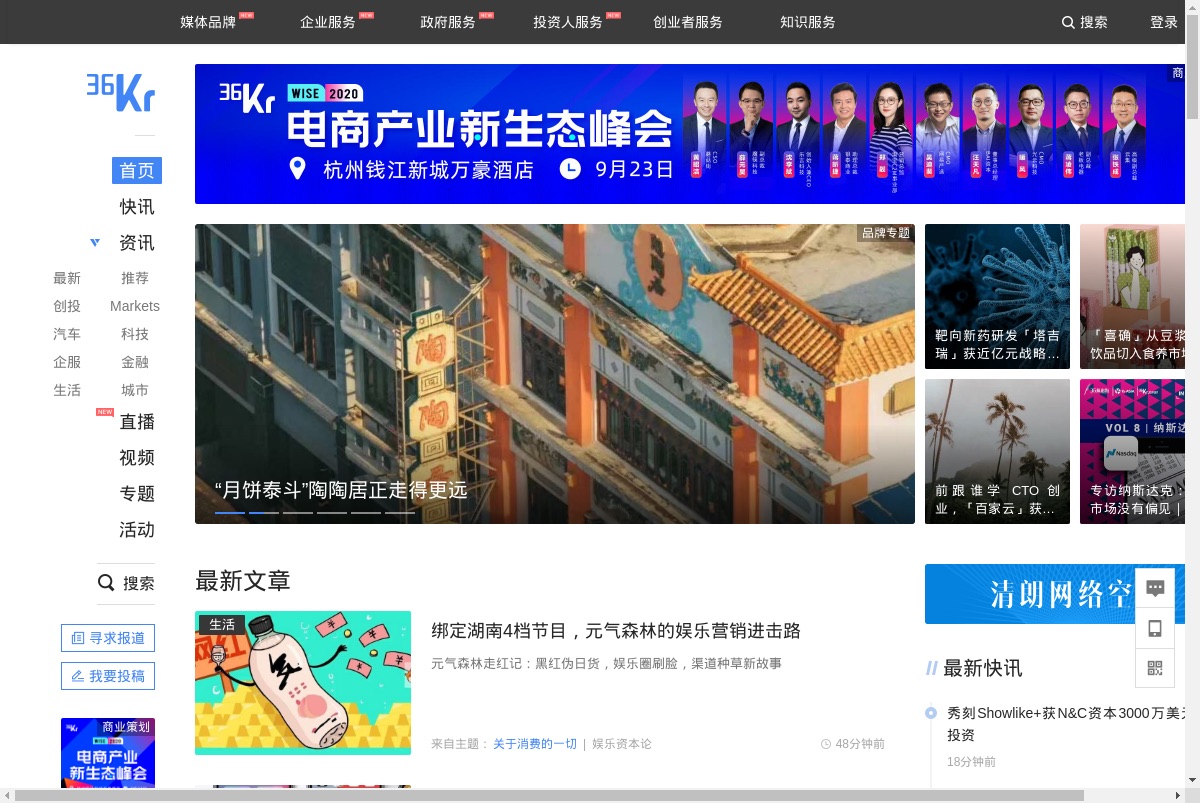Click the 我要投稿 pencil icon

point(78,676)
